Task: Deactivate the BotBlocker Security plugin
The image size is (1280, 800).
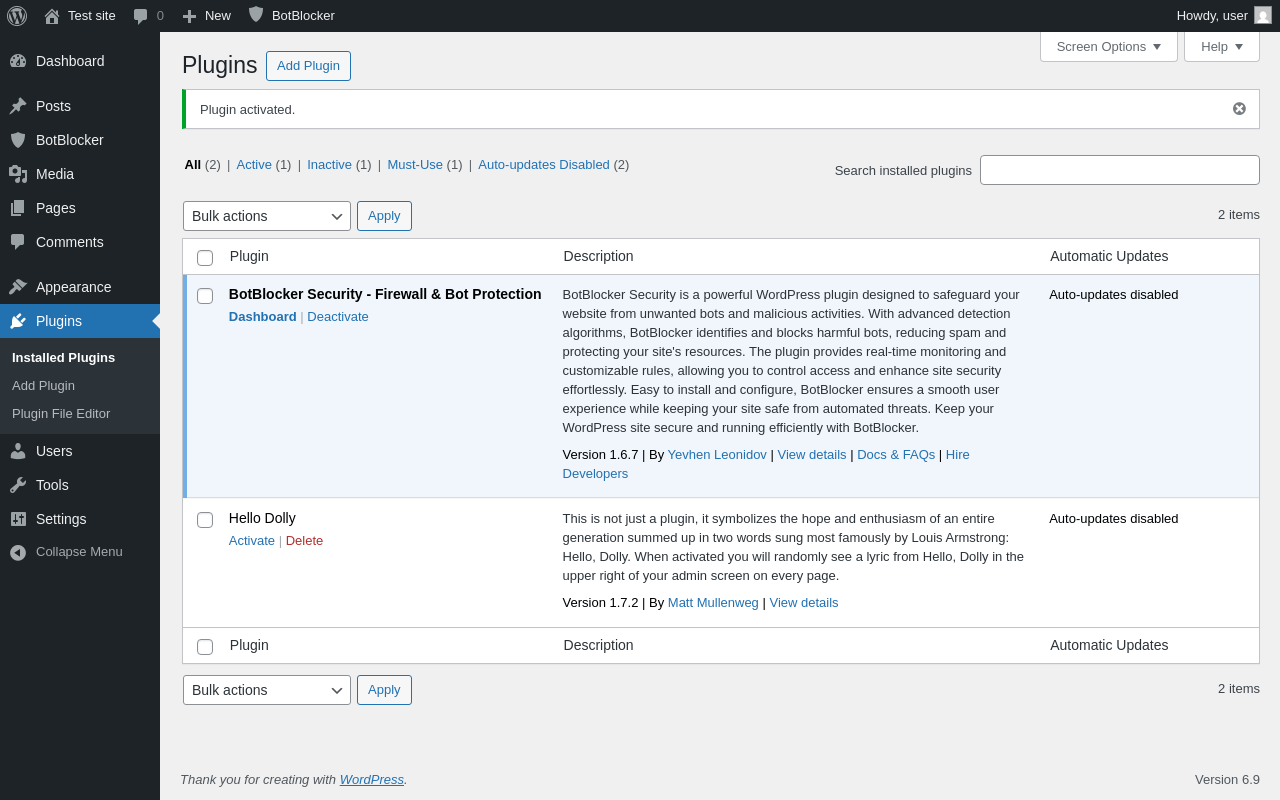Action: tap(338, 317)
